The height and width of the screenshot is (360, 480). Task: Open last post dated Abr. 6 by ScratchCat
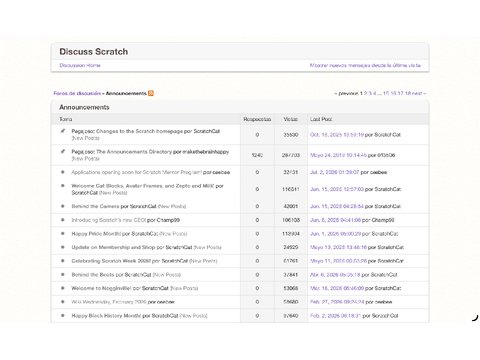point(335,275)
